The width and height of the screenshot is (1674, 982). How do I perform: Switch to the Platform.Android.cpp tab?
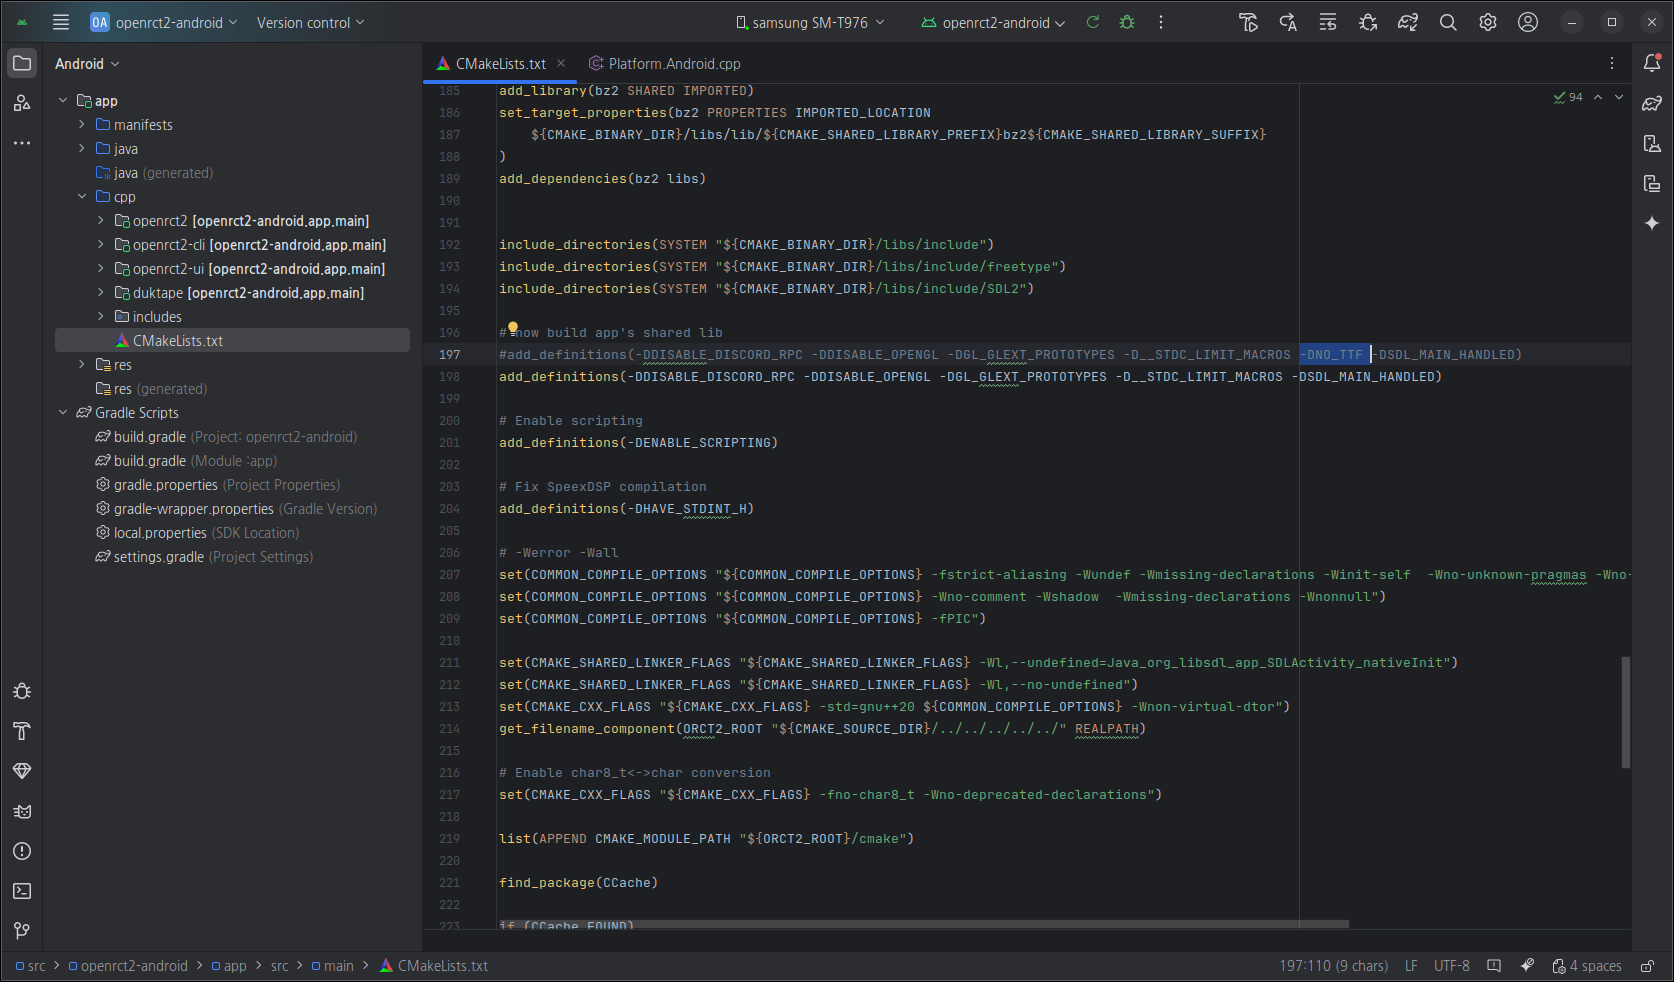pos(664,64)
